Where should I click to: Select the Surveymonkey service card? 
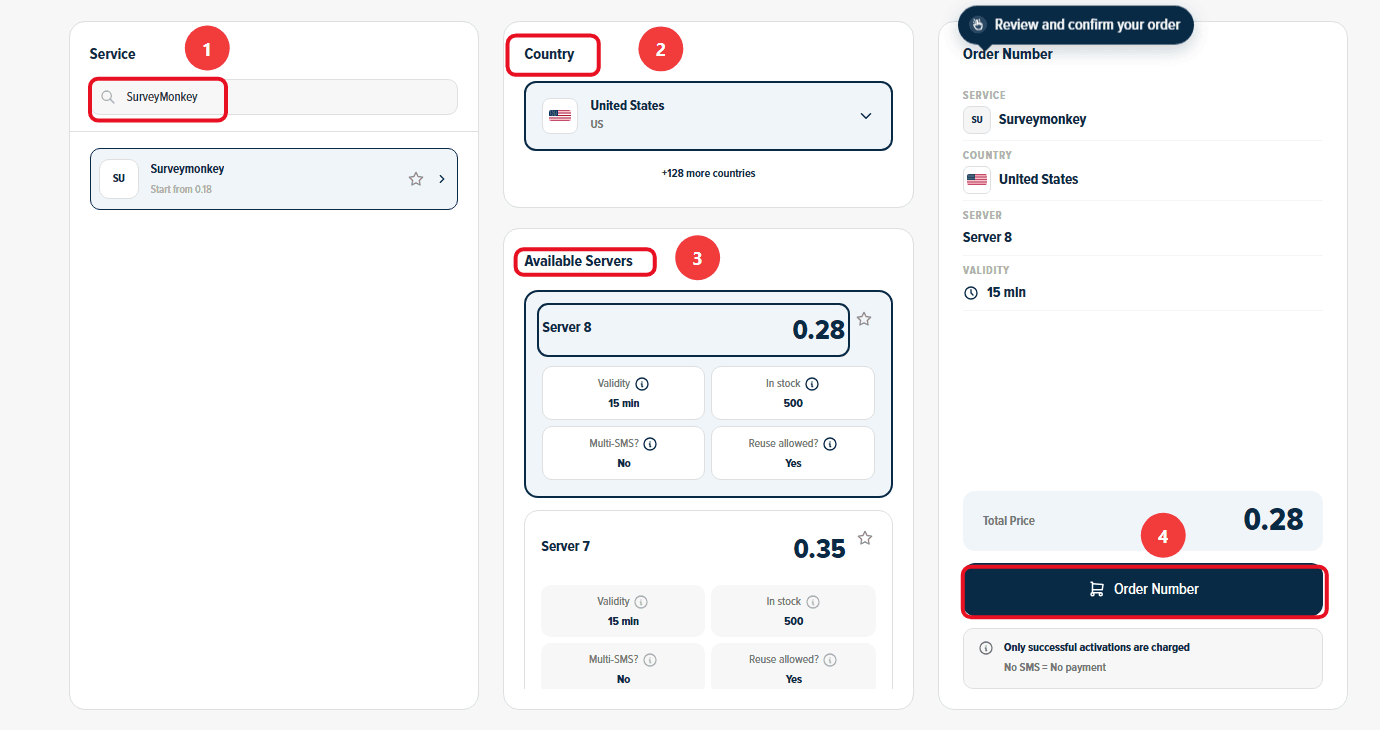pos(274,179)
